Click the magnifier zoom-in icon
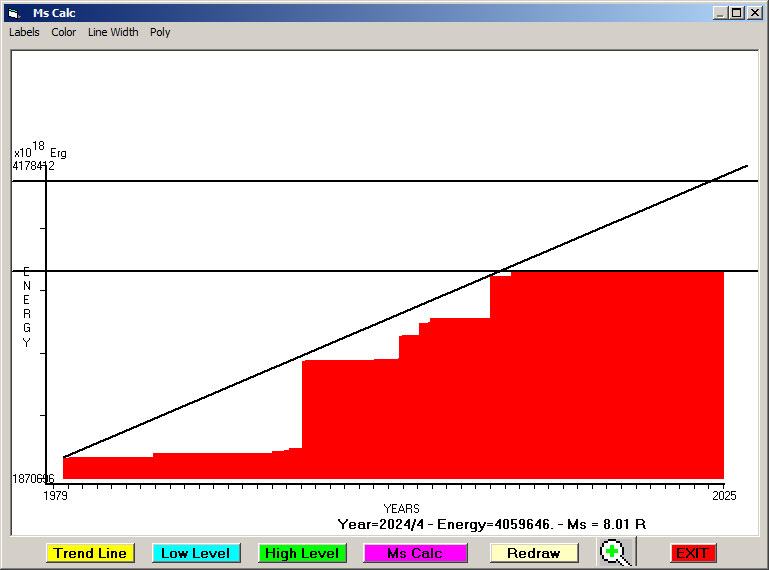The height and width of the screenshot is (570, 769). 617,552
